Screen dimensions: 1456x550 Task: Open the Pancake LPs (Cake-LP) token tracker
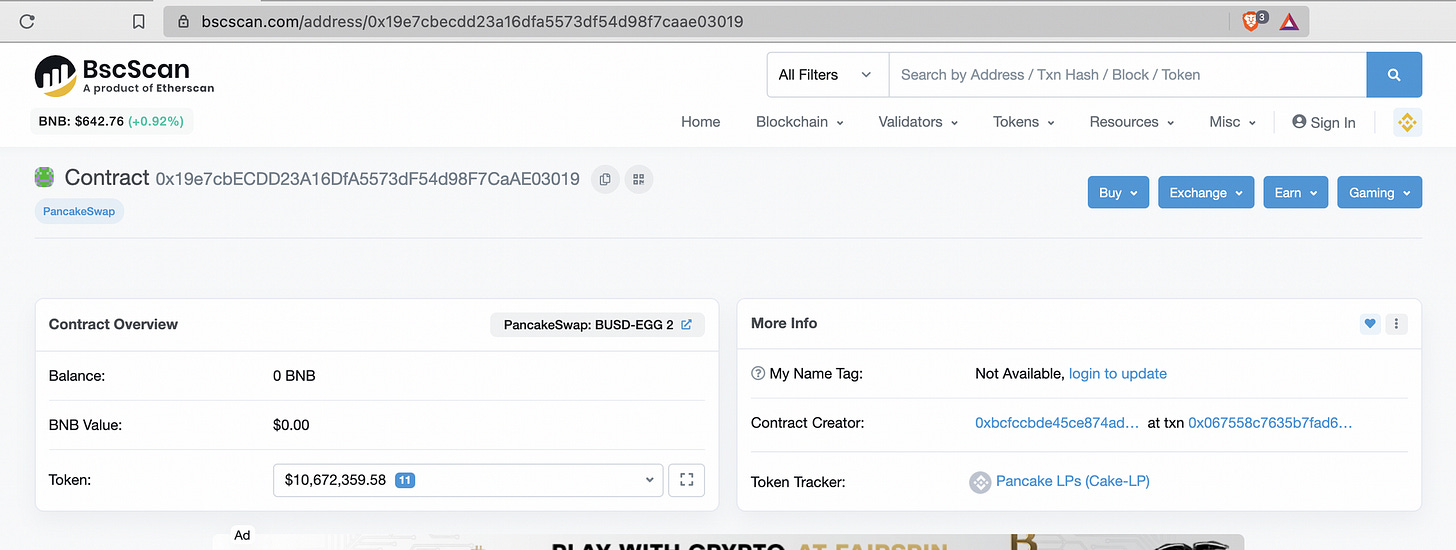point(1073,482)
